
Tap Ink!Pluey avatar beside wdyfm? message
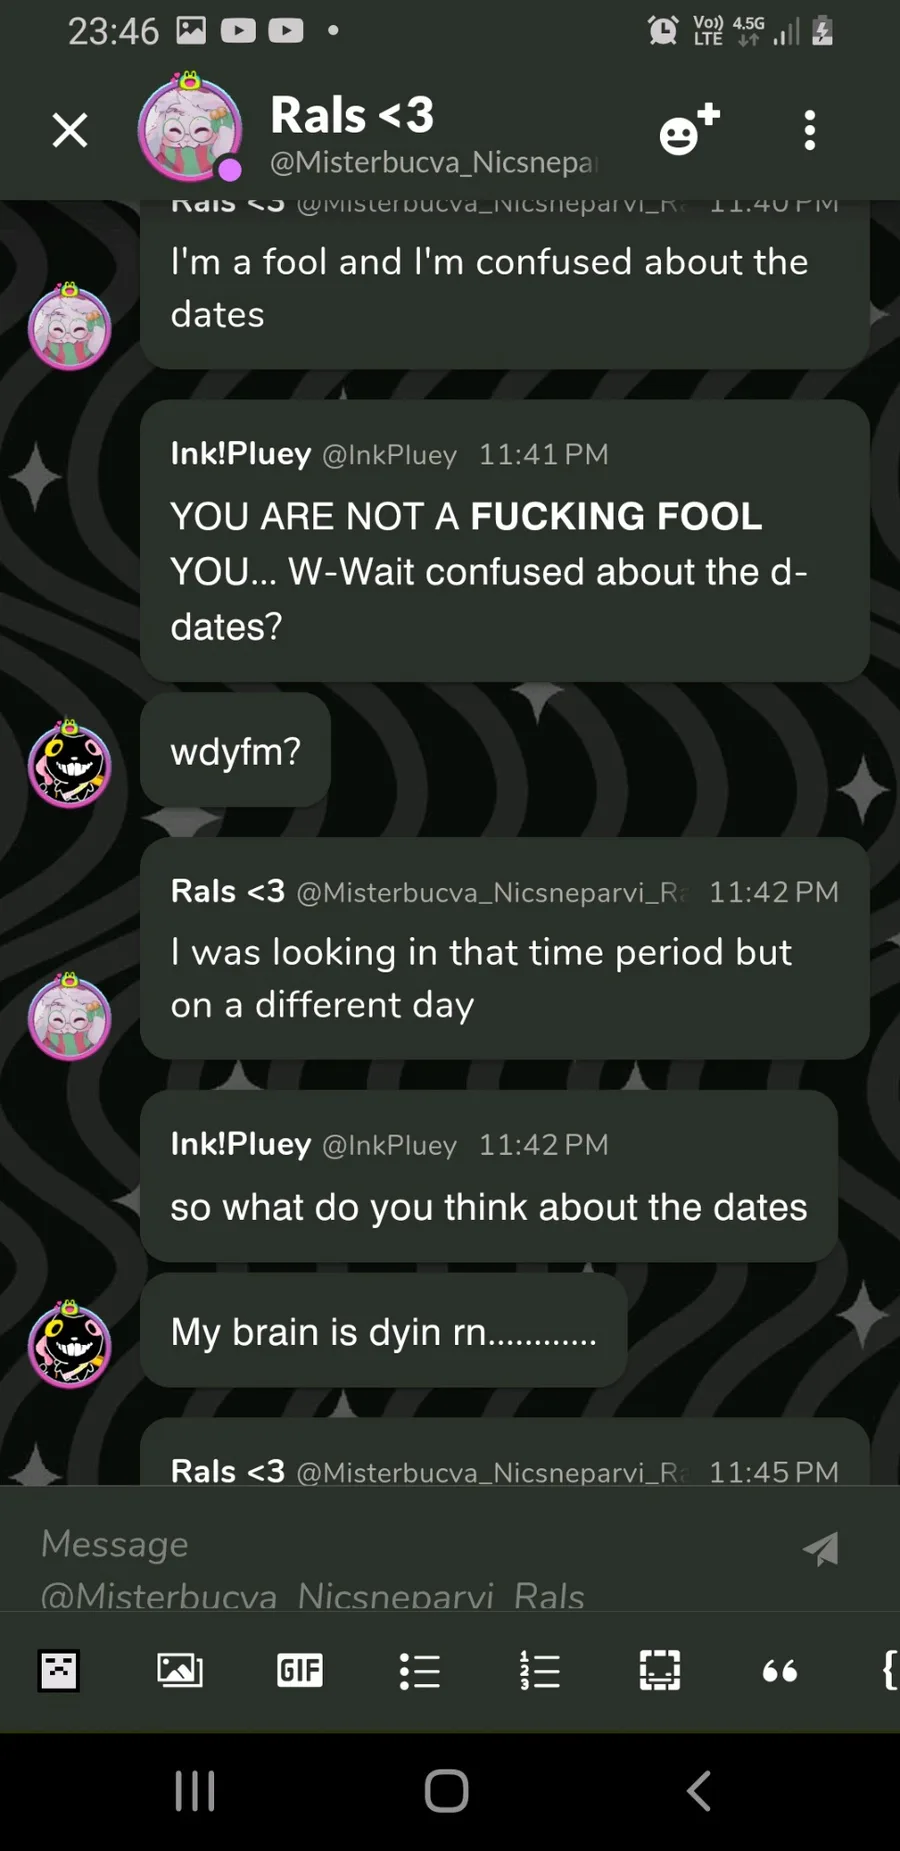pyautogui.click(x=69, y=764)
